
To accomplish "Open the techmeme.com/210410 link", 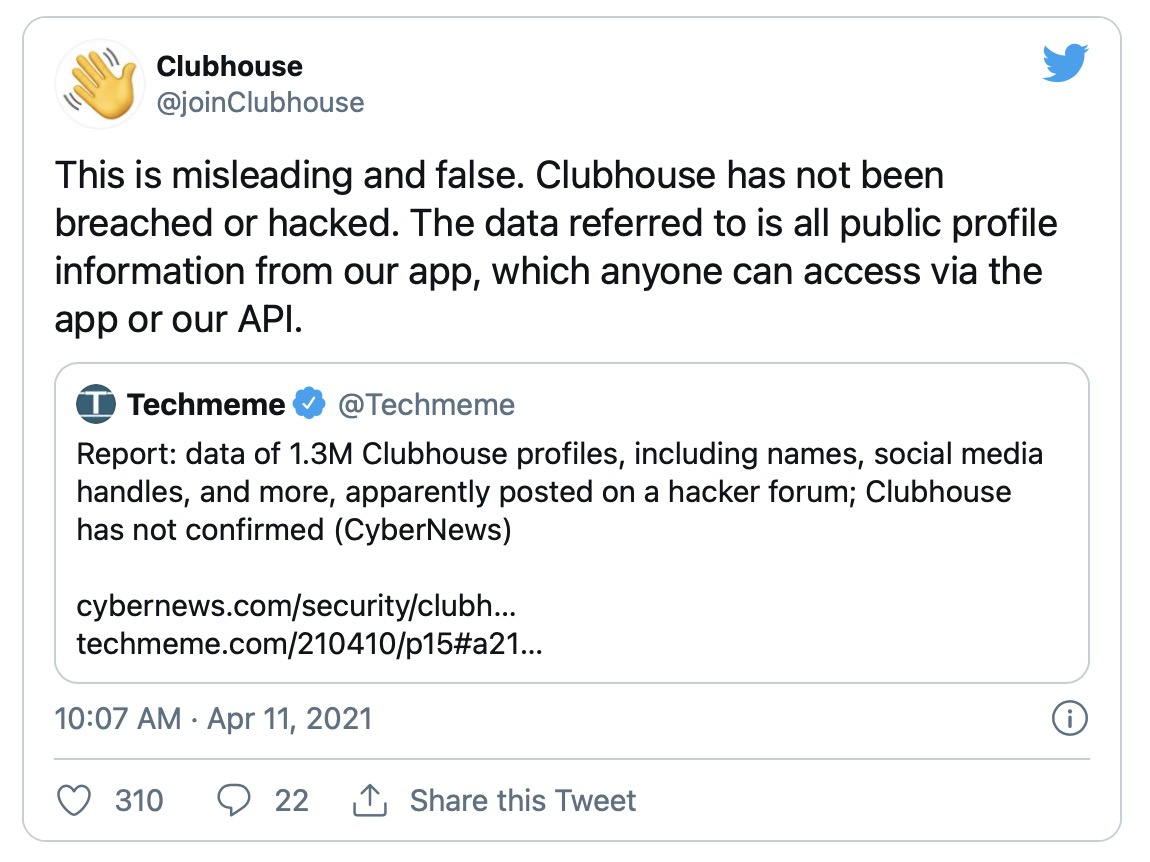I will [310, 645].
